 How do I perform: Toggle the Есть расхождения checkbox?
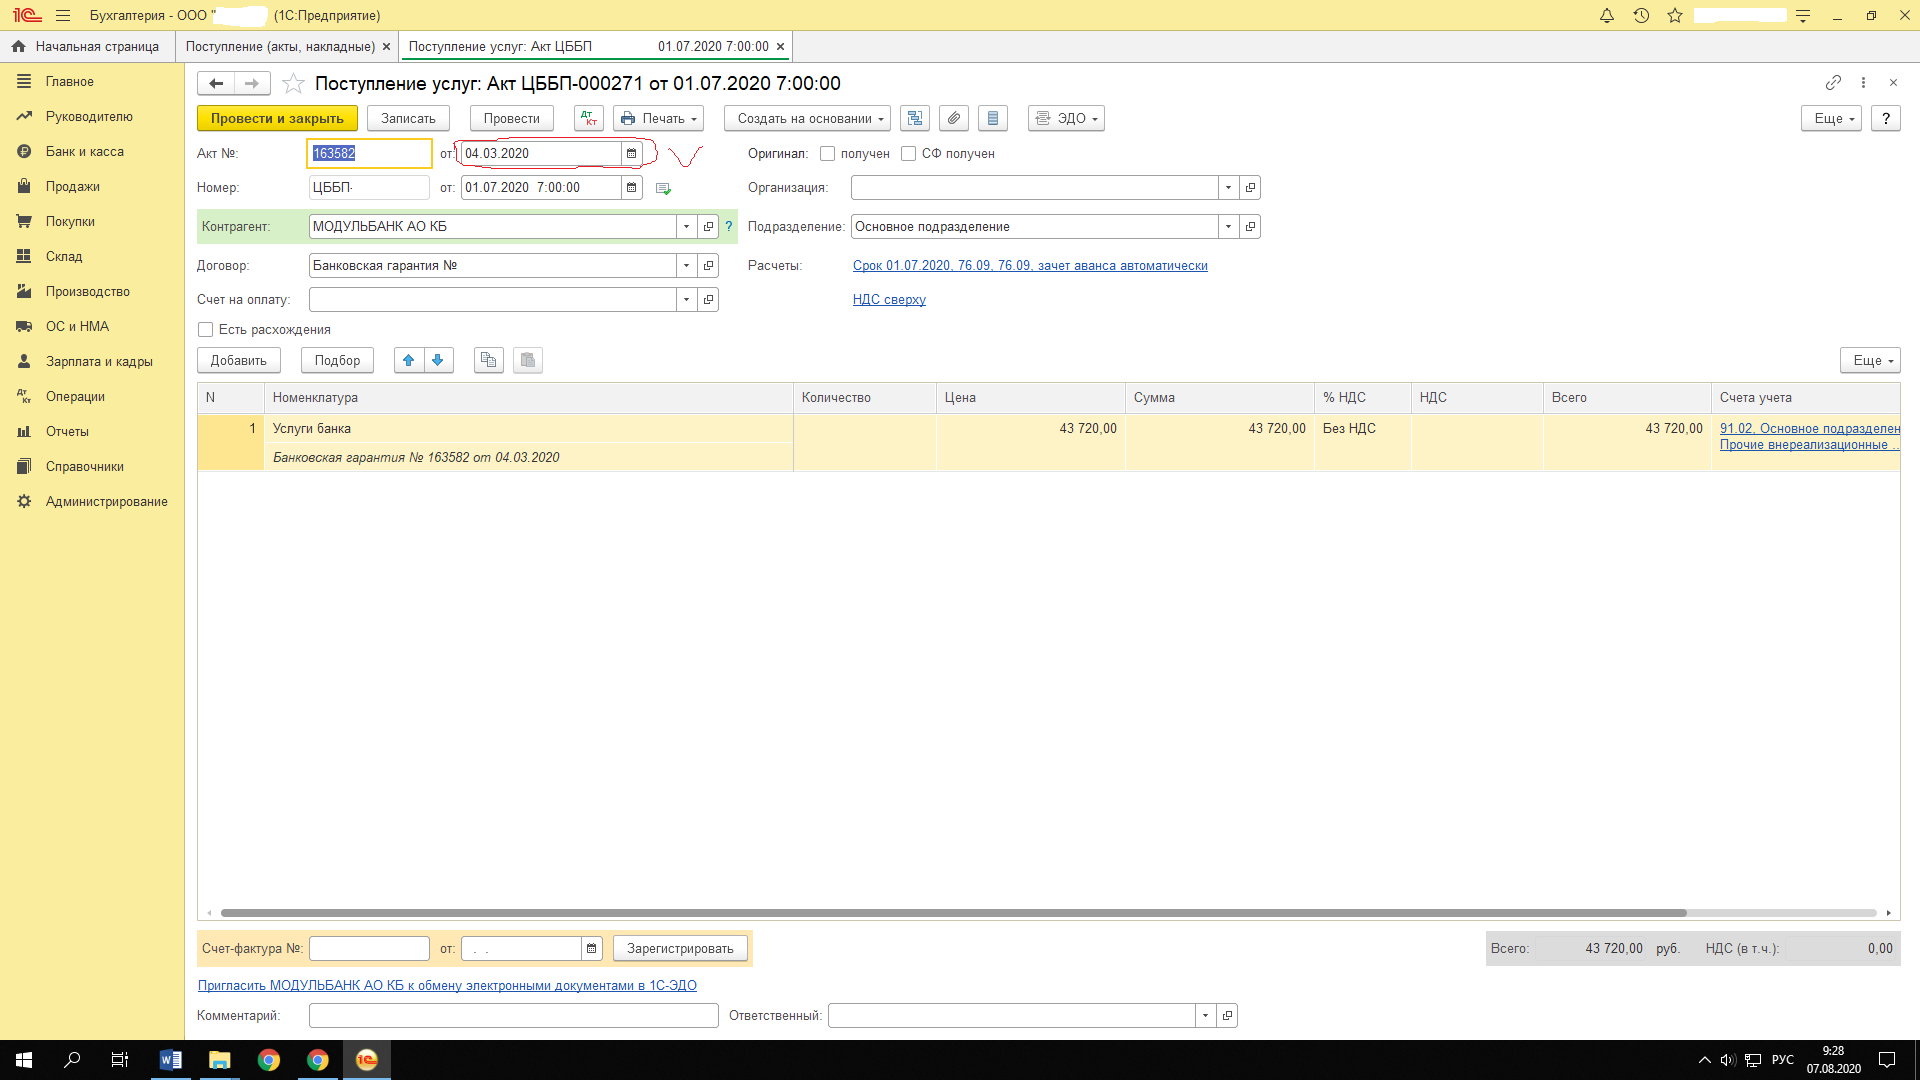click(206, 329)
